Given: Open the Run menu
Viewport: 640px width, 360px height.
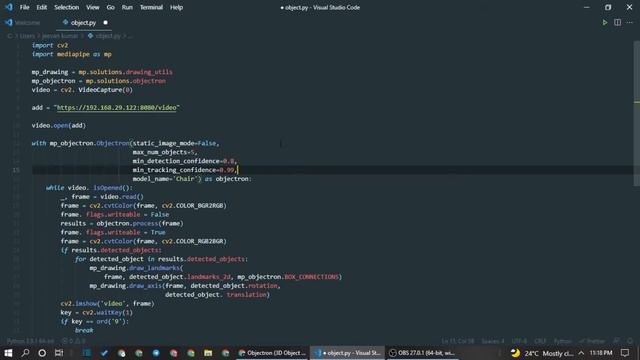Looking at the screenshot, I should click(x=127, y=7).
